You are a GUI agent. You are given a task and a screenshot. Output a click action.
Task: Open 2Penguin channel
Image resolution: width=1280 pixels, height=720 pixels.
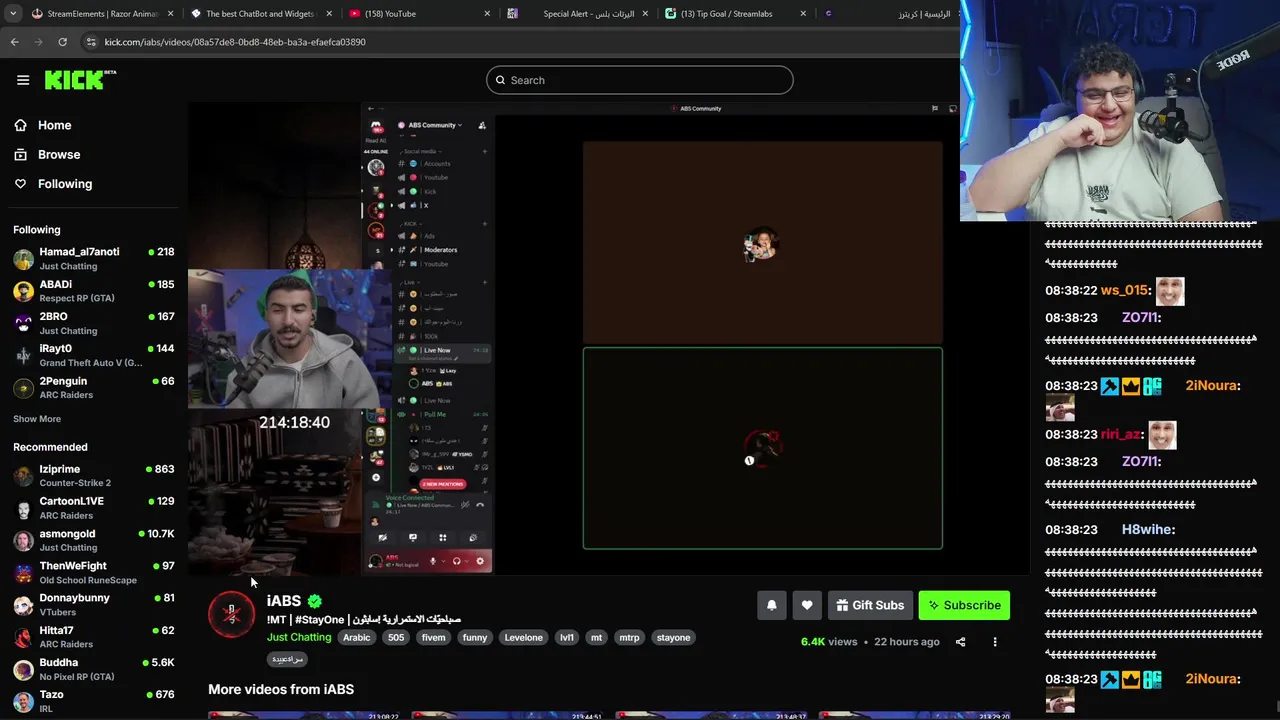point(94,387)
